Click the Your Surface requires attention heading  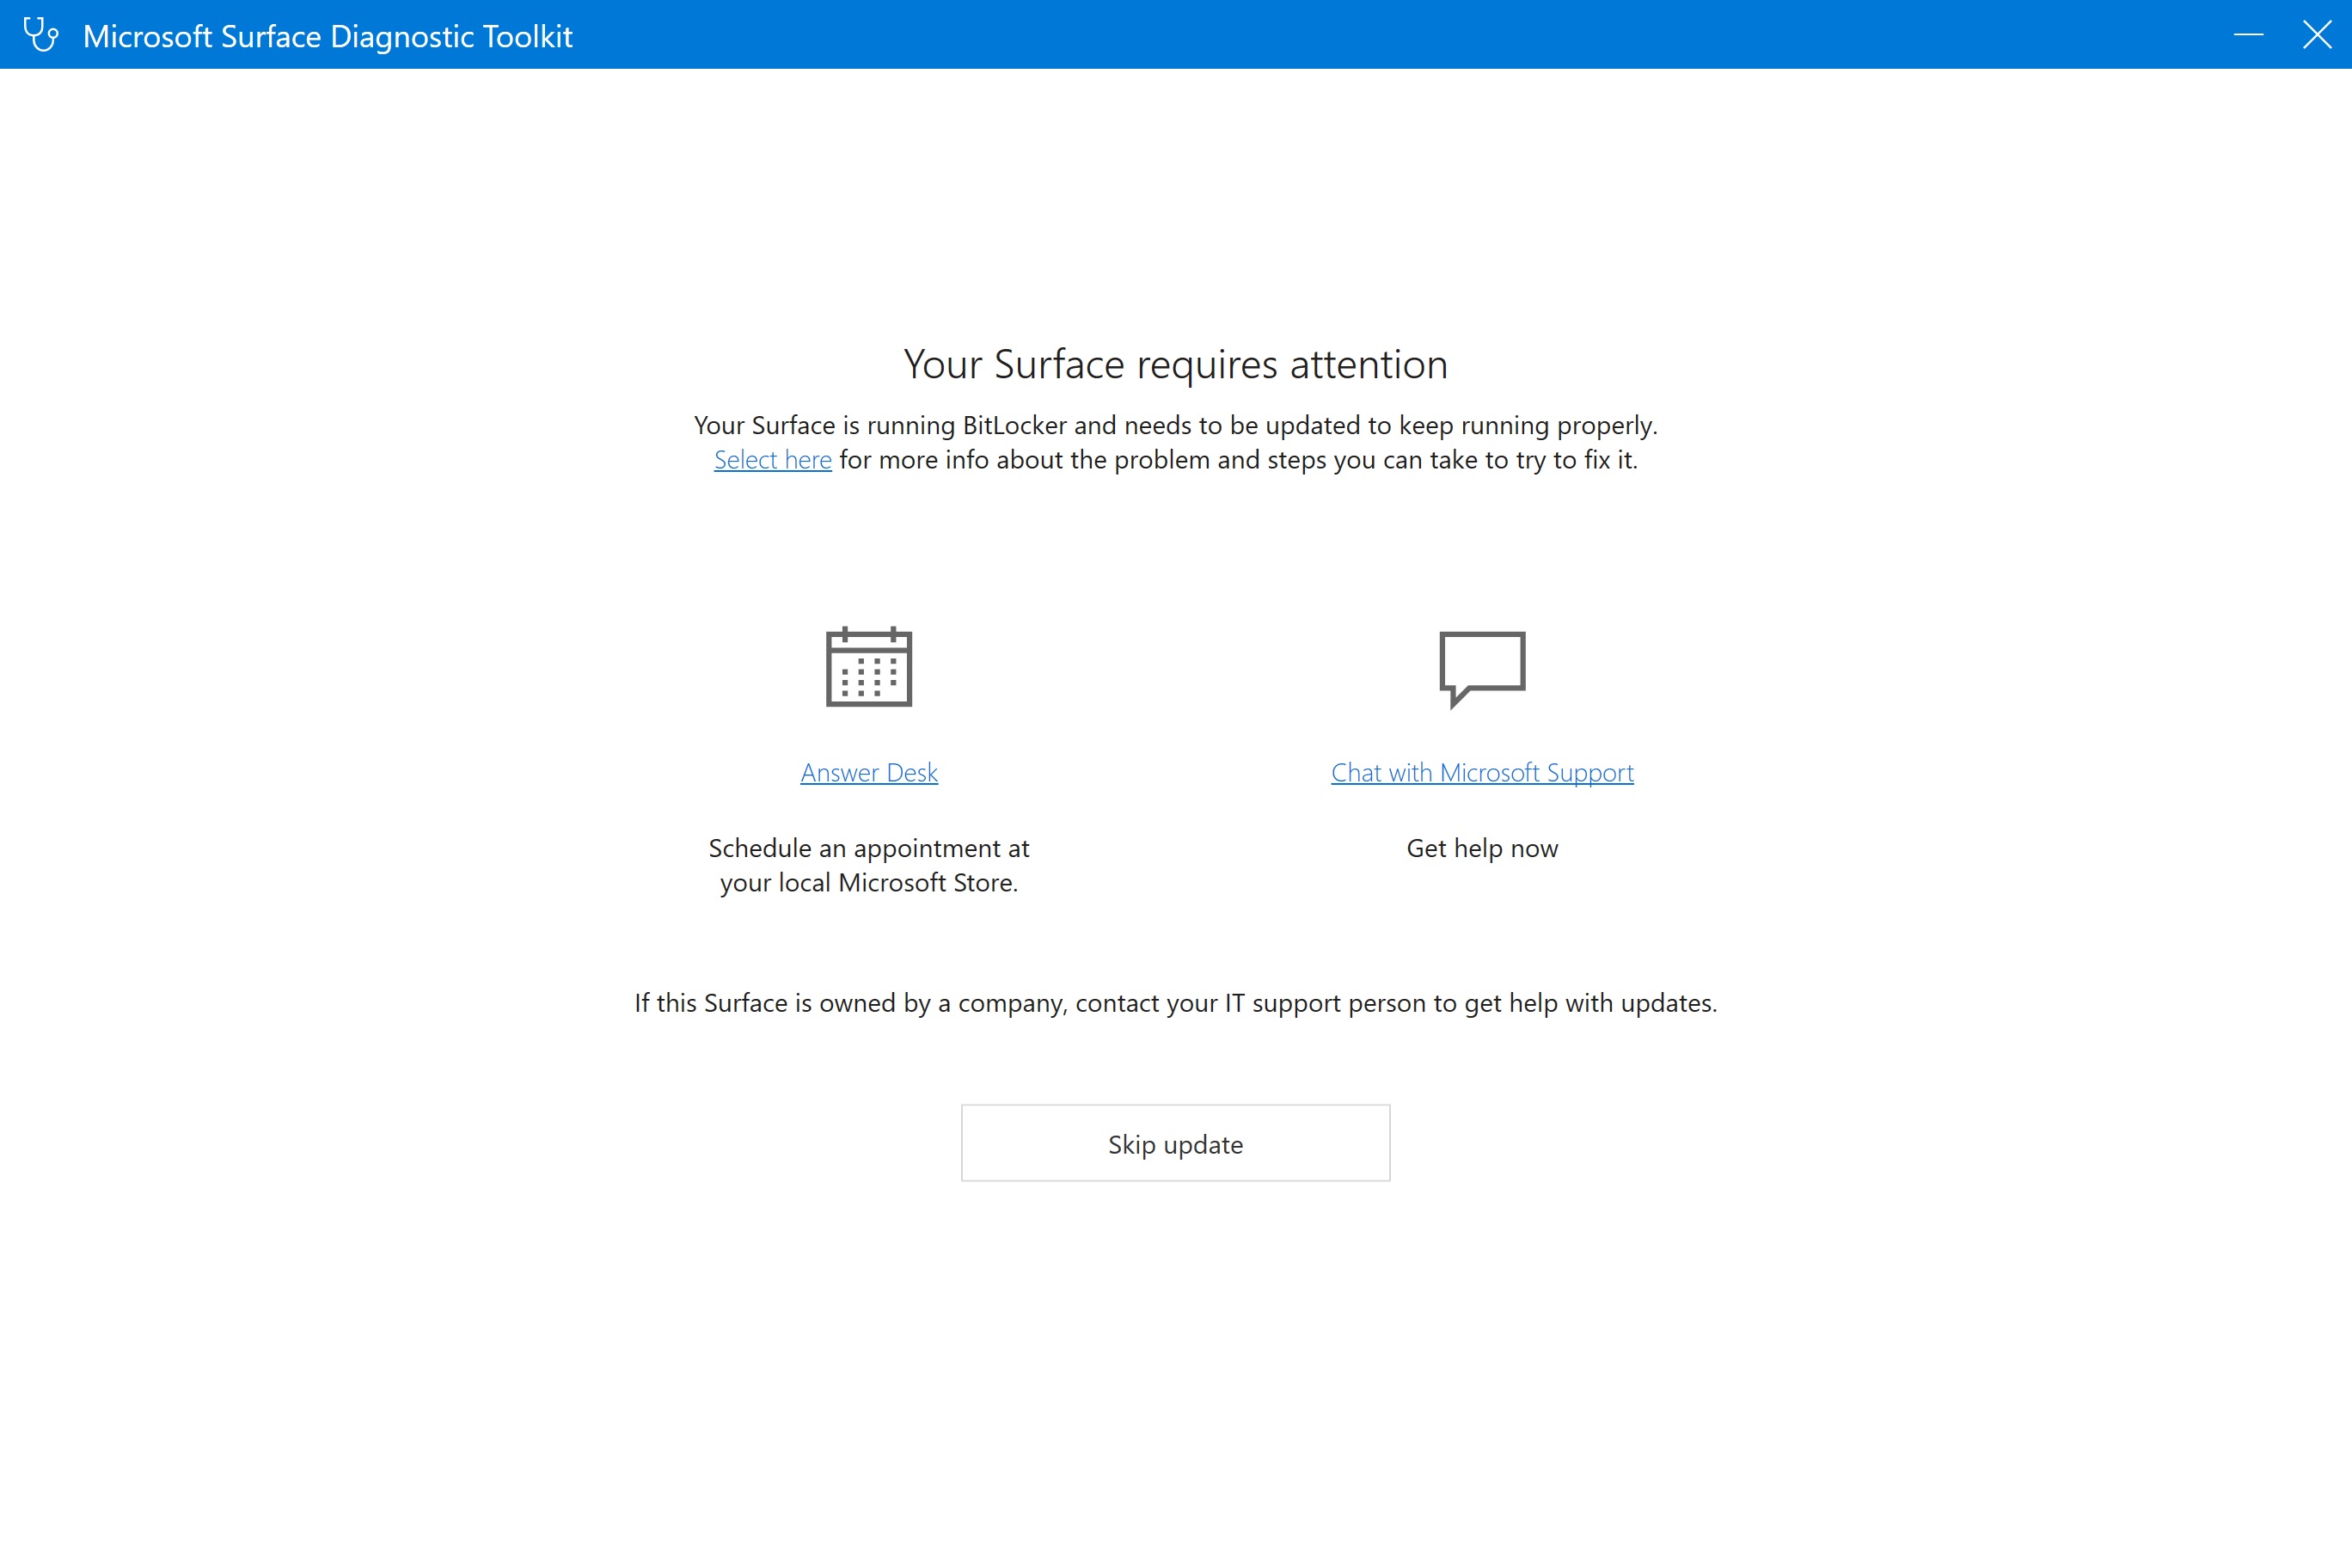click(x=1175, y=364)
